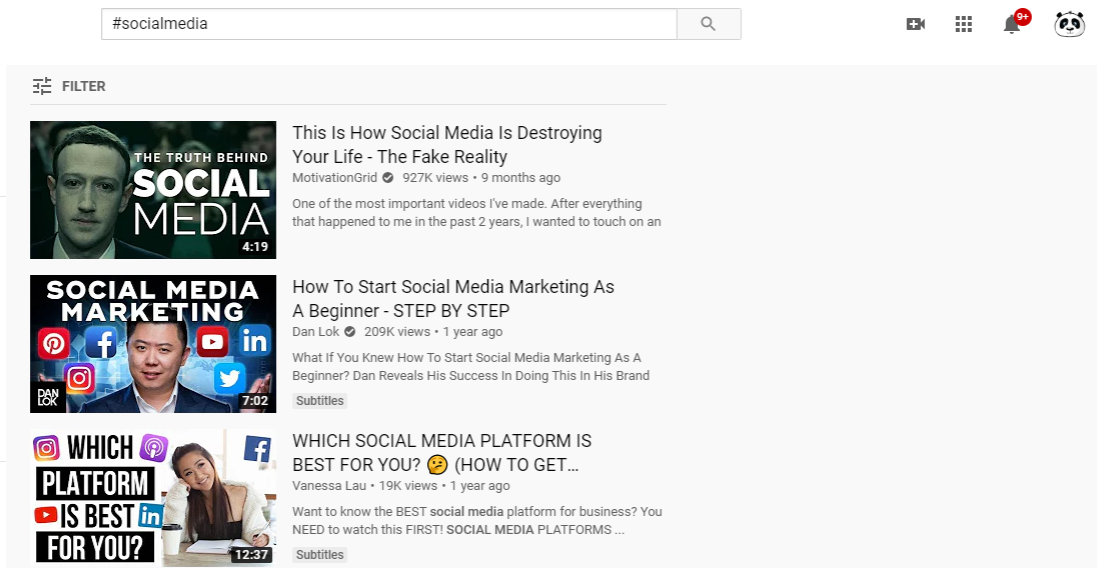The height and width of the screenshot is (568, 1097).
Task: Open the notifications bell
Action: pos(1012,25)
